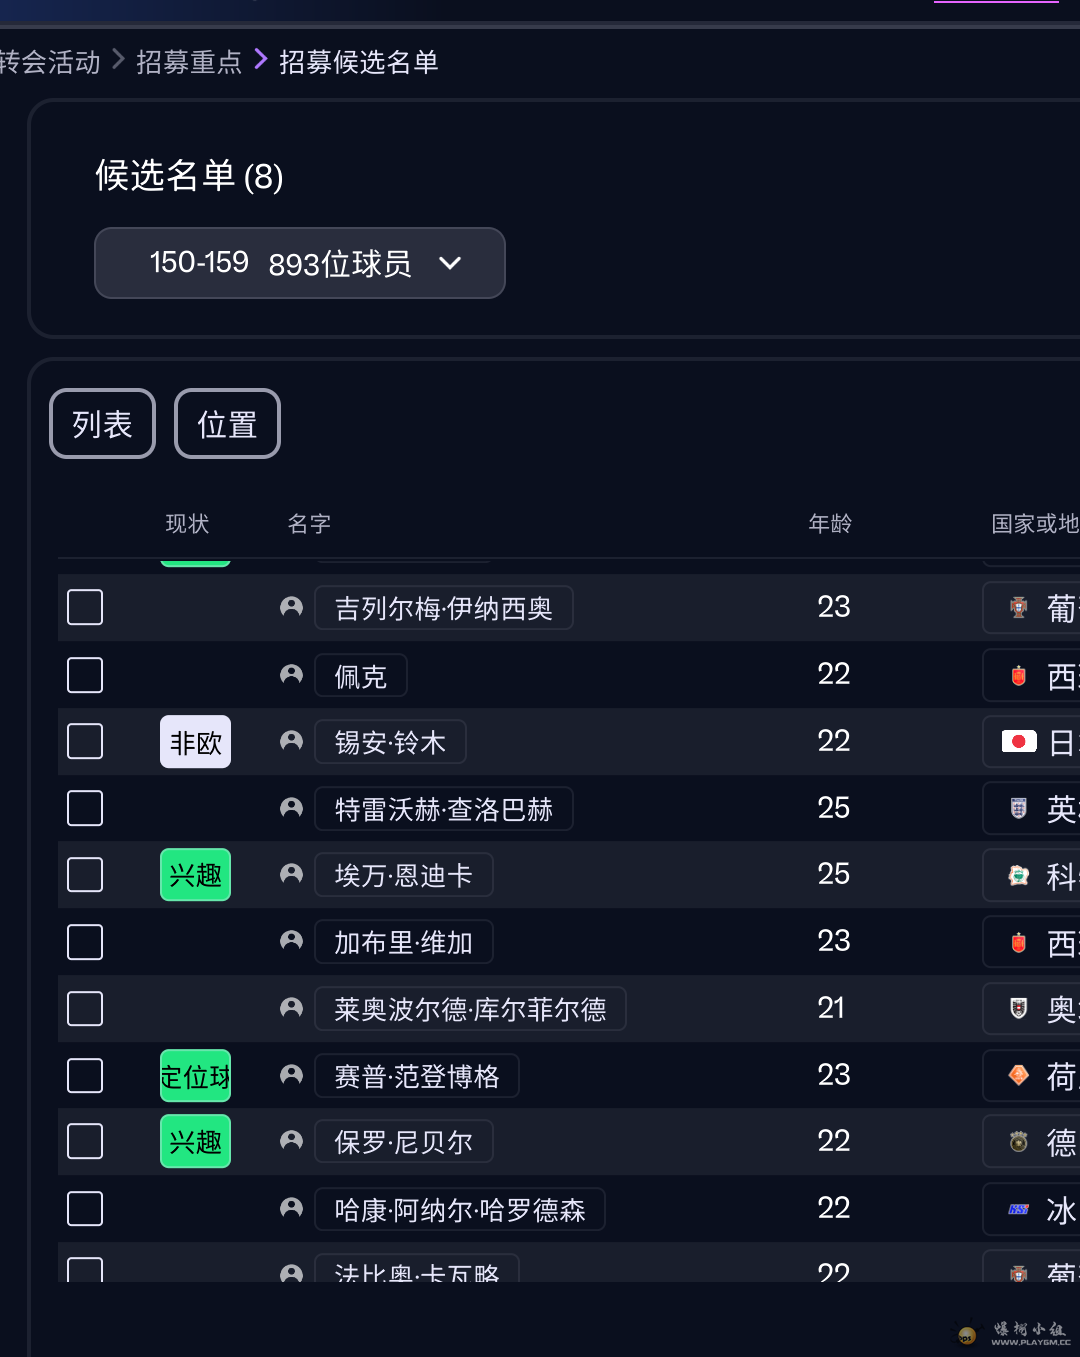The image size is (1080, 1357).
Task: Open the 150-159 893位球员 dropdown
Action: click(x=300, y=263)
